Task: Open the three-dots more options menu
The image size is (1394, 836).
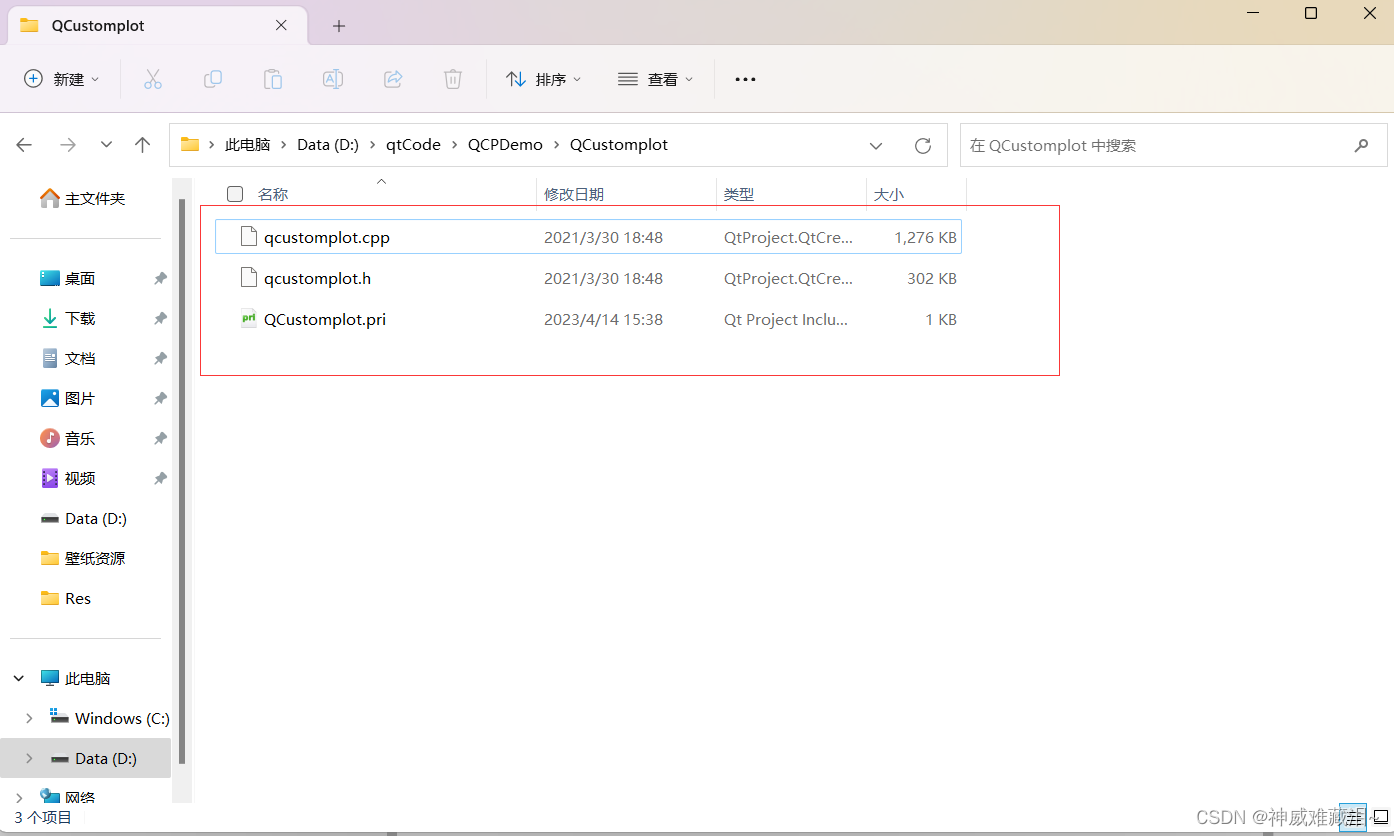Action: click(745, 79)
